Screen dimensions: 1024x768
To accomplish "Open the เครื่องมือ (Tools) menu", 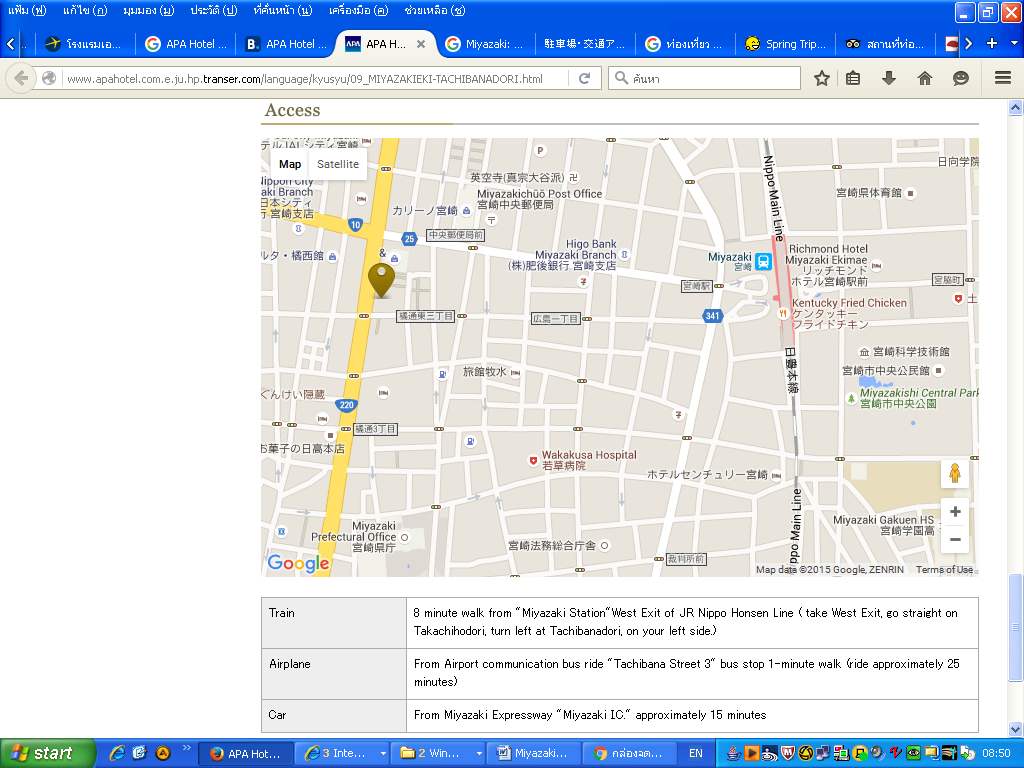I will [x=358, y=10].
